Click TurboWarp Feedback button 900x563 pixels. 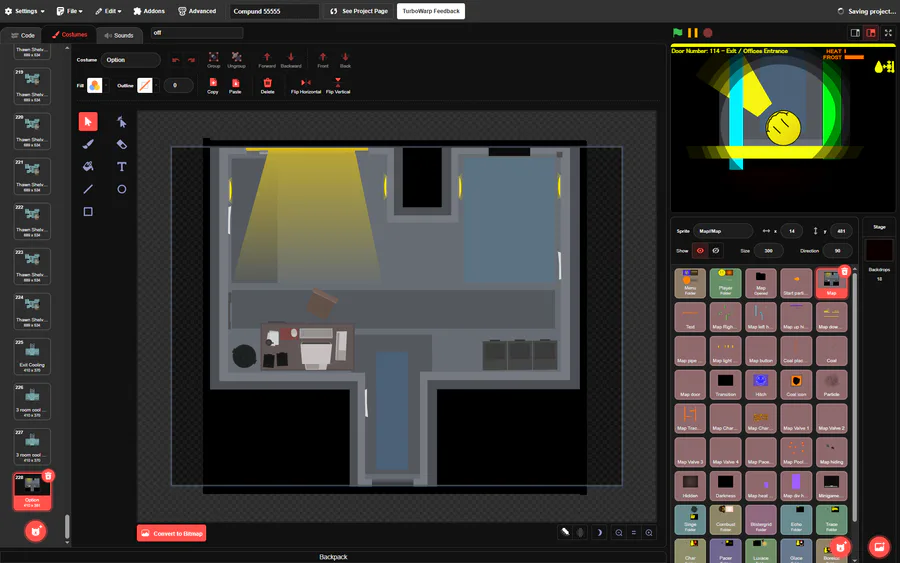point(431,11)
